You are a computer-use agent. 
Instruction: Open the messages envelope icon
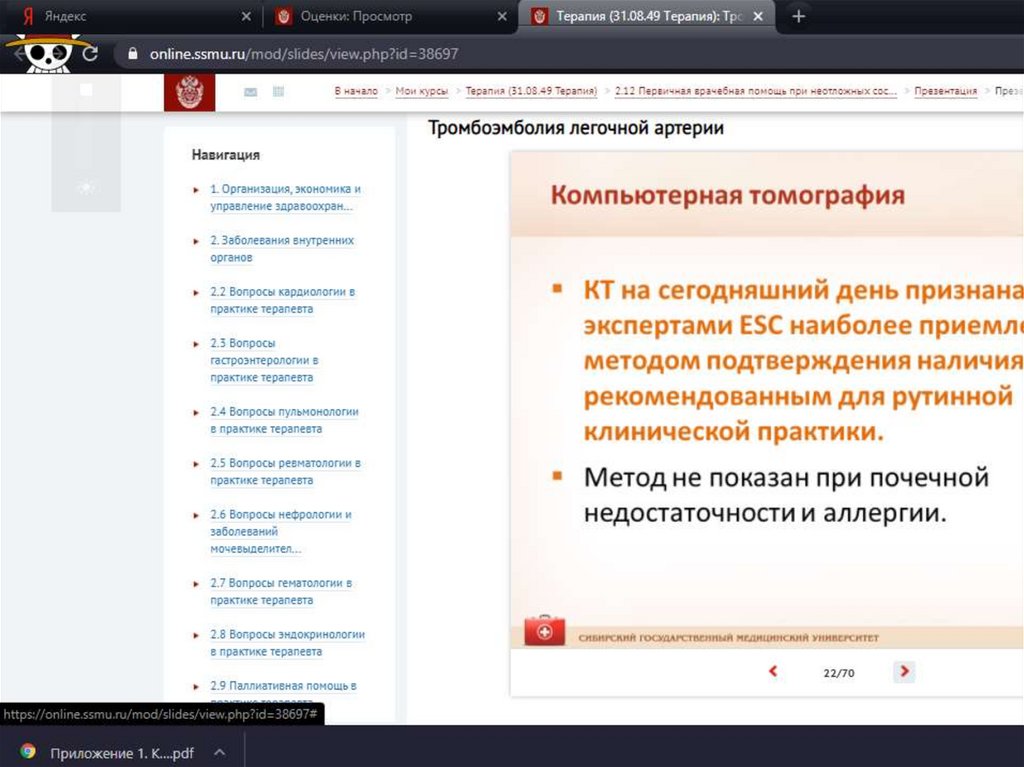[x=250, y=92]
